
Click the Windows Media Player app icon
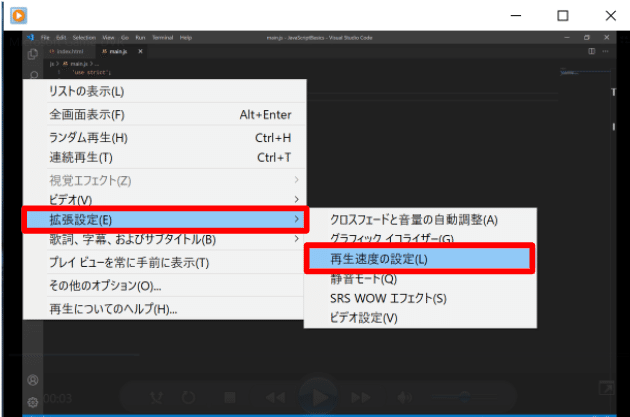click(18, 16)
